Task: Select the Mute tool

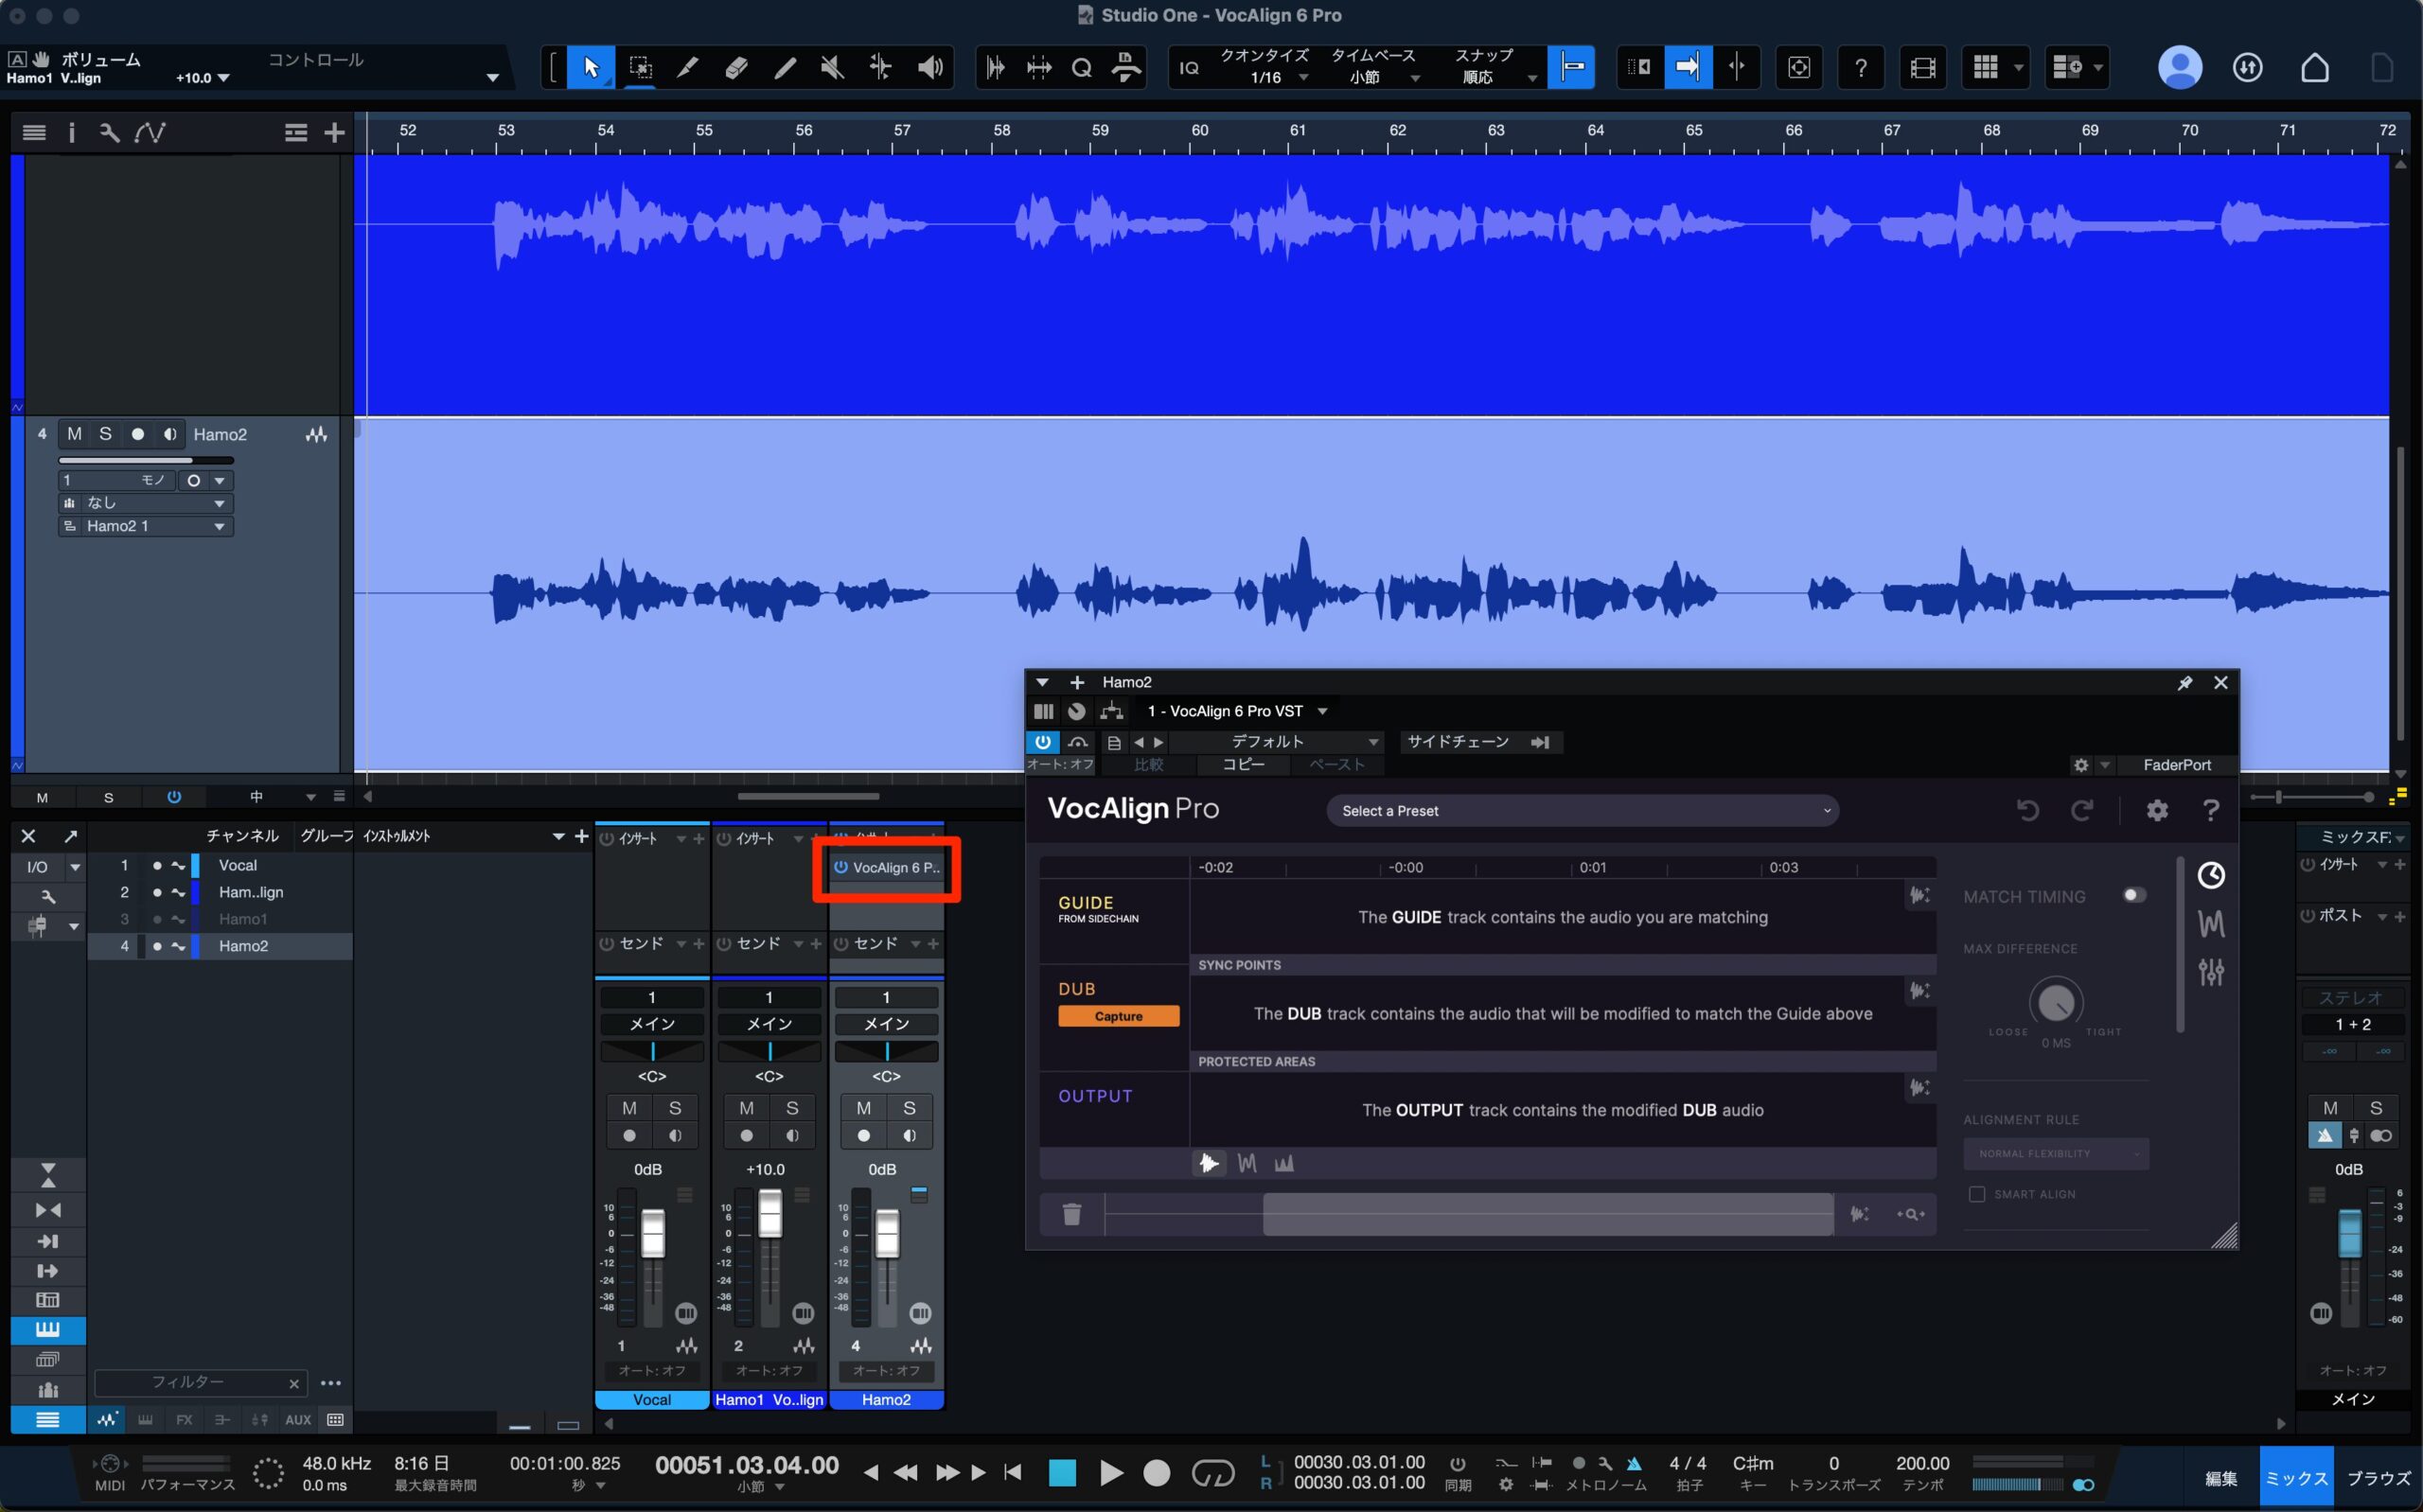Action: pos(832,68)
